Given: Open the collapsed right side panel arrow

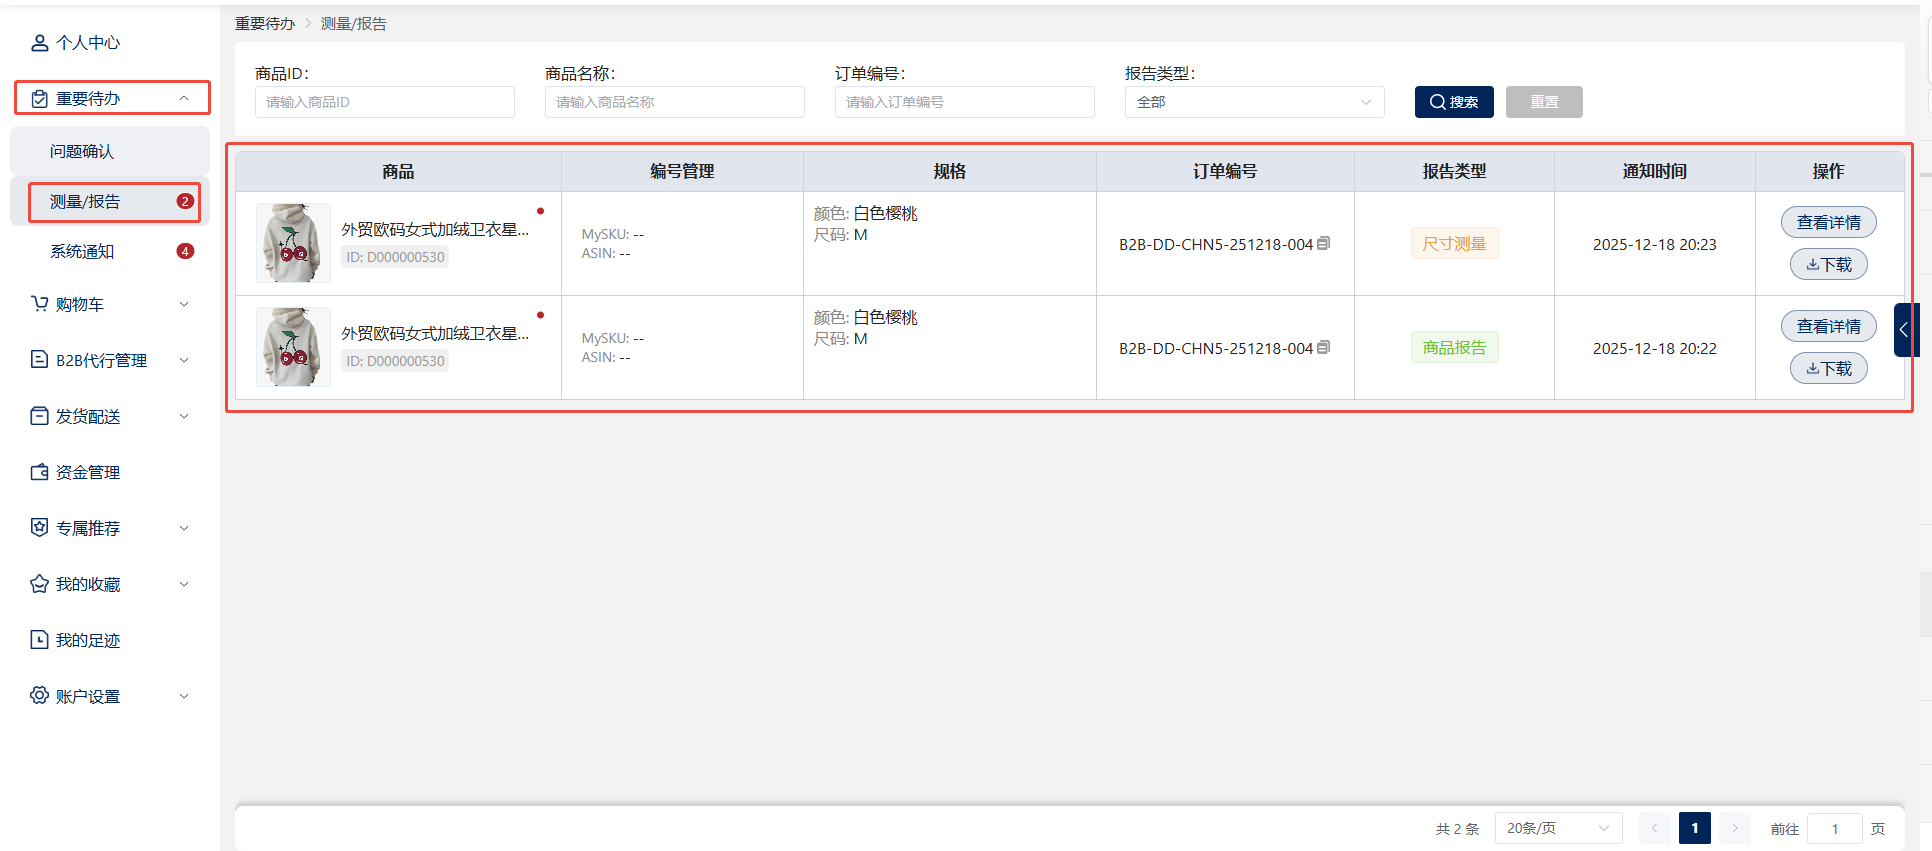Looking at the screenshot, I should tap(1905, 330).
